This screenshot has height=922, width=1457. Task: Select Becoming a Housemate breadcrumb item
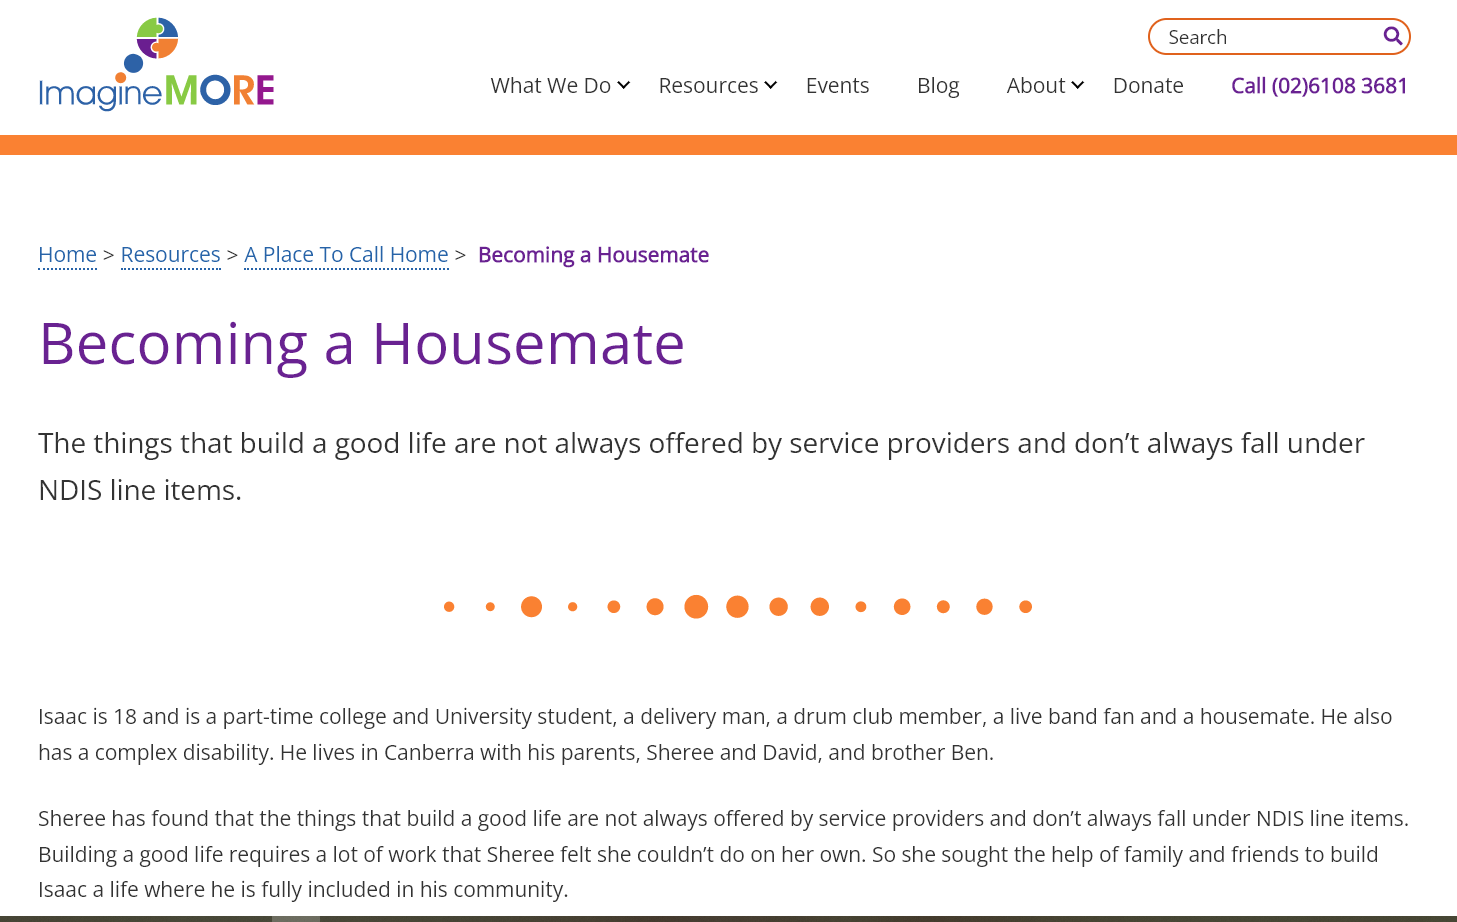click(x=593, y=255)
